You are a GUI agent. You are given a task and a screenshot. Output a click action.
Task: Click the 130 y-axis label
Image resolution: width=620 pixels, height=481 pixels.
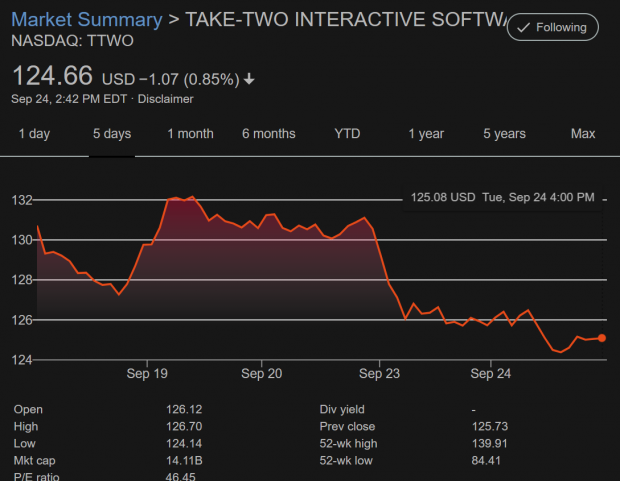pos(22,240)
